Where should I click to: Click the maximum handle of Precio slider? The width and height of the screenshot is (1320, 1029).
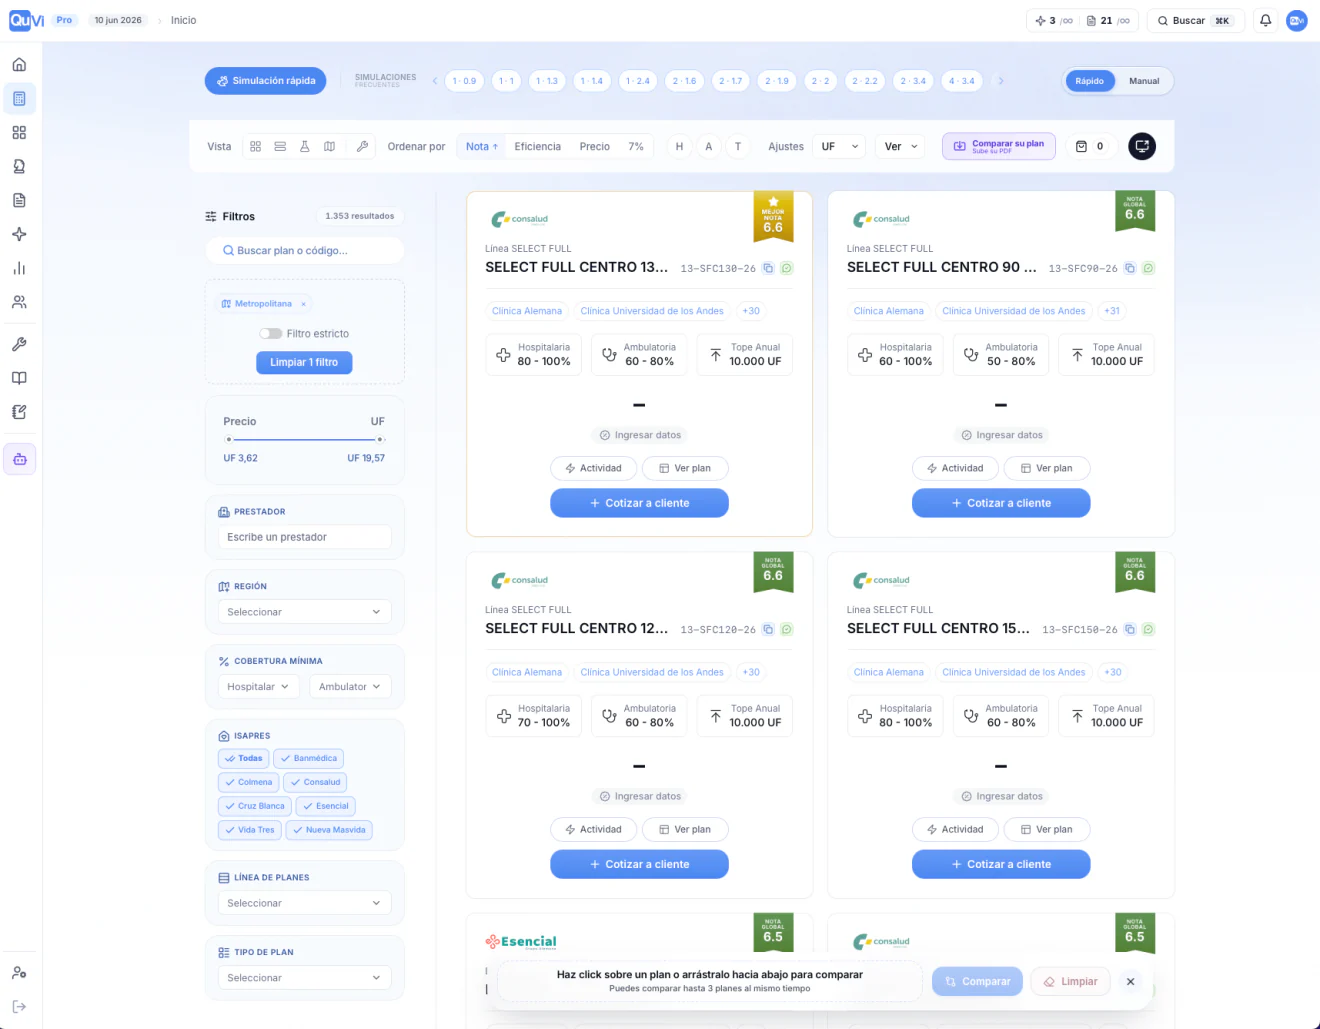380,440
